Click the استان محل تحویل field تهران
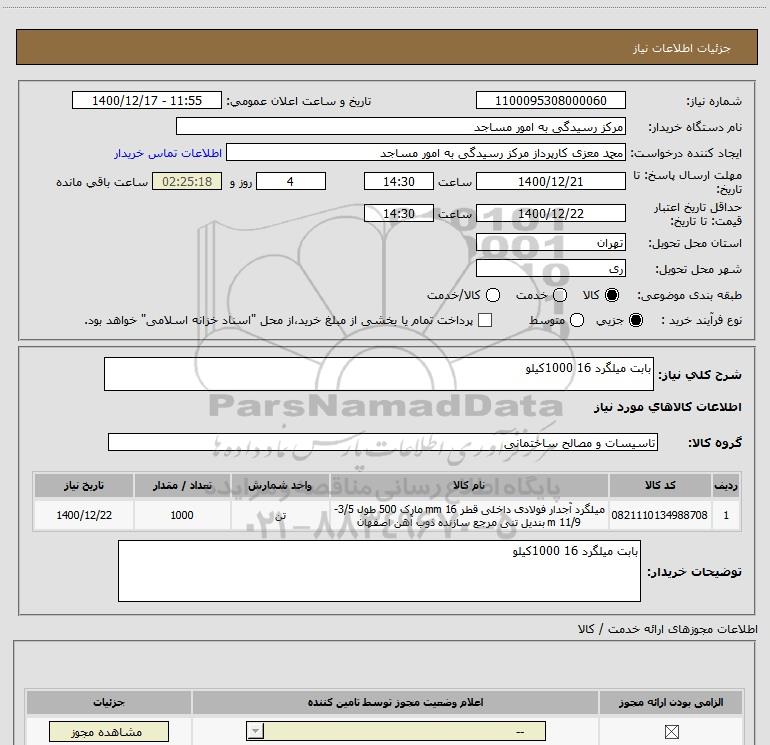 pos(550,243)
